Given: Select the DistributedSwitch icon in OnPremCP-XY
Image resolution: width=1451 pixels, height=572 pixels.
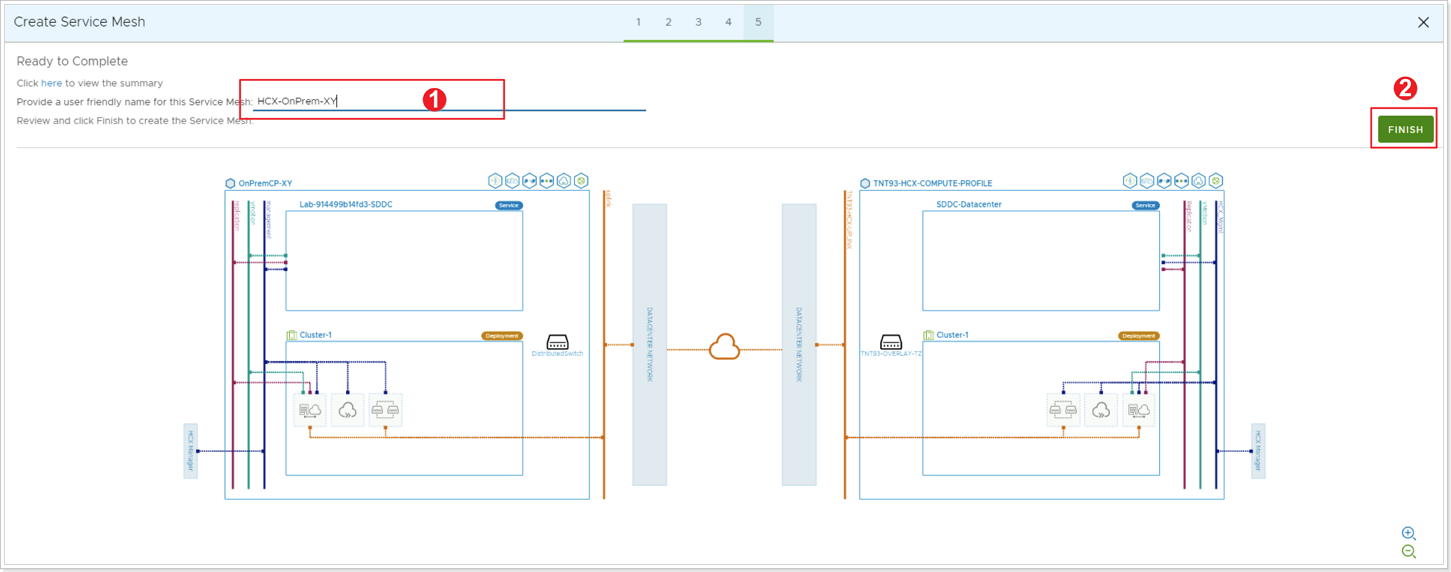Looking at the screenshot, I should click(557, 341).
